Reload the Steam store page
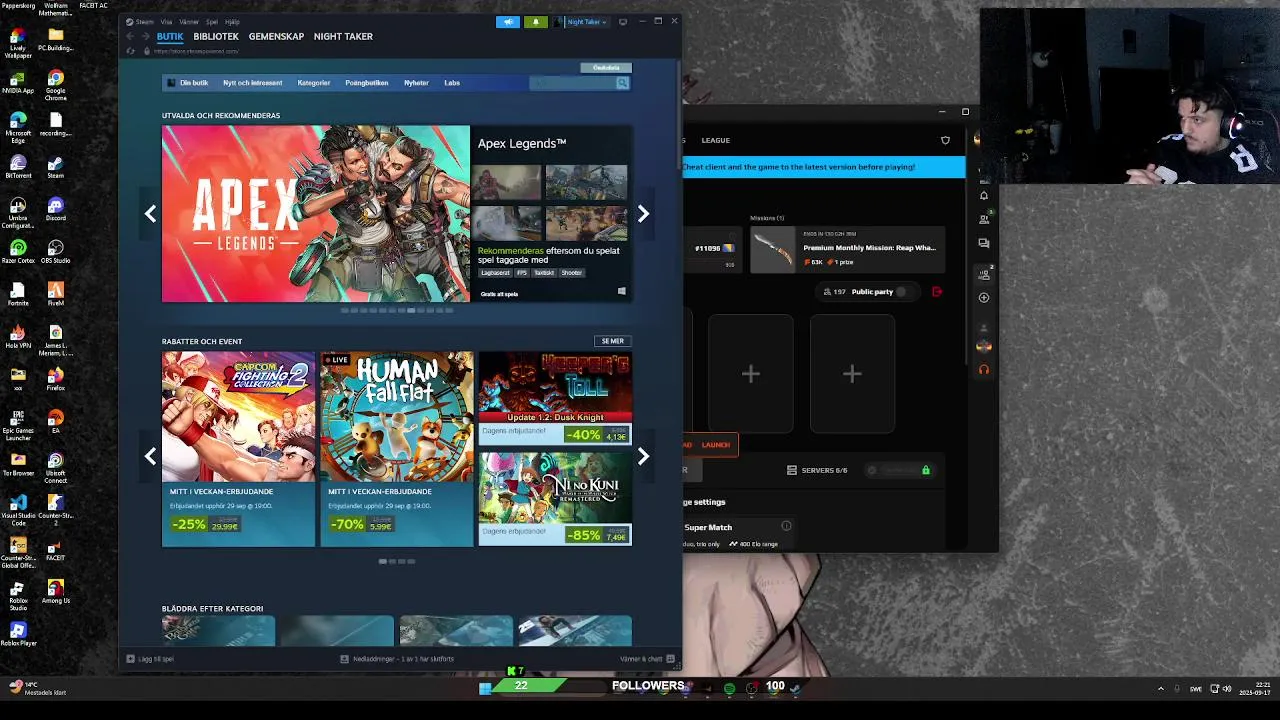The image size is (1280, 720). 130,51
